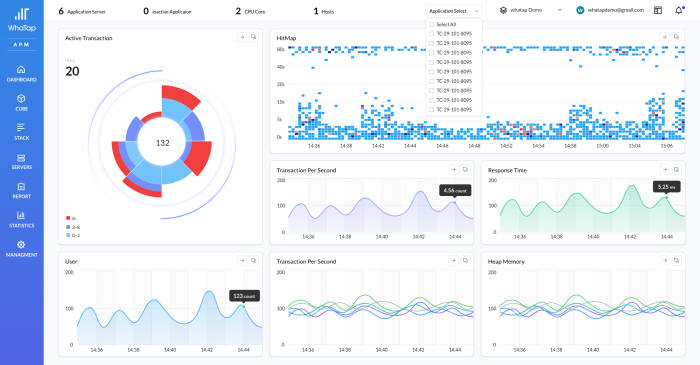Click the layout grid icon beside the email
This screenshot has height=365, width=700.
(658, 10)
